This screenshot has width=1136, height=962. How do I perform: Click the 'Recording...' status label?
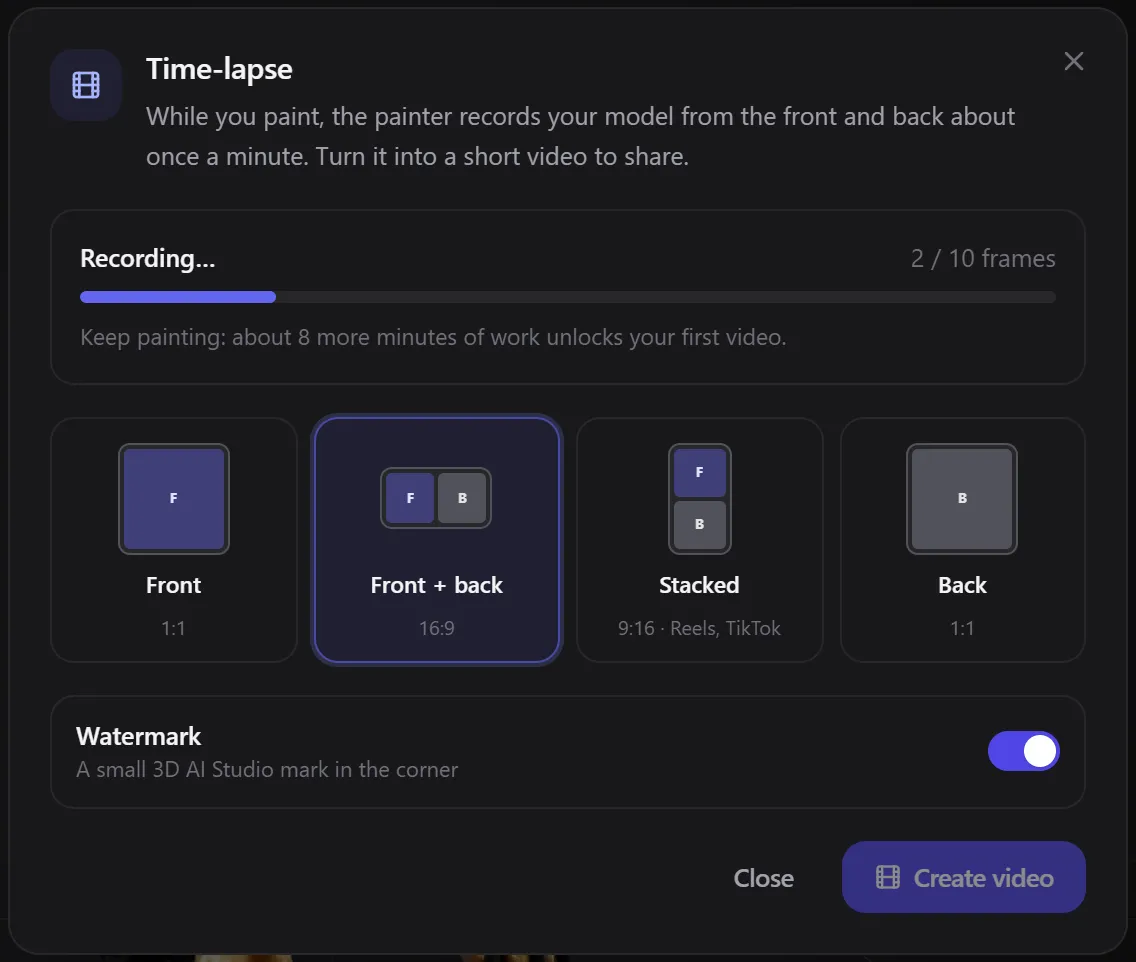click(148, 259)
